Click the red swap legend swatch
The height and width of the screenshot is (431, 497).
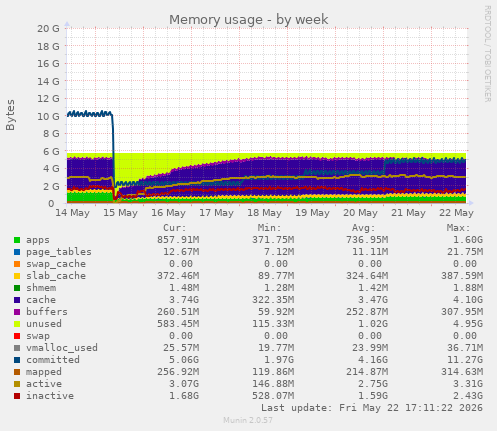[x=17, y=336]
